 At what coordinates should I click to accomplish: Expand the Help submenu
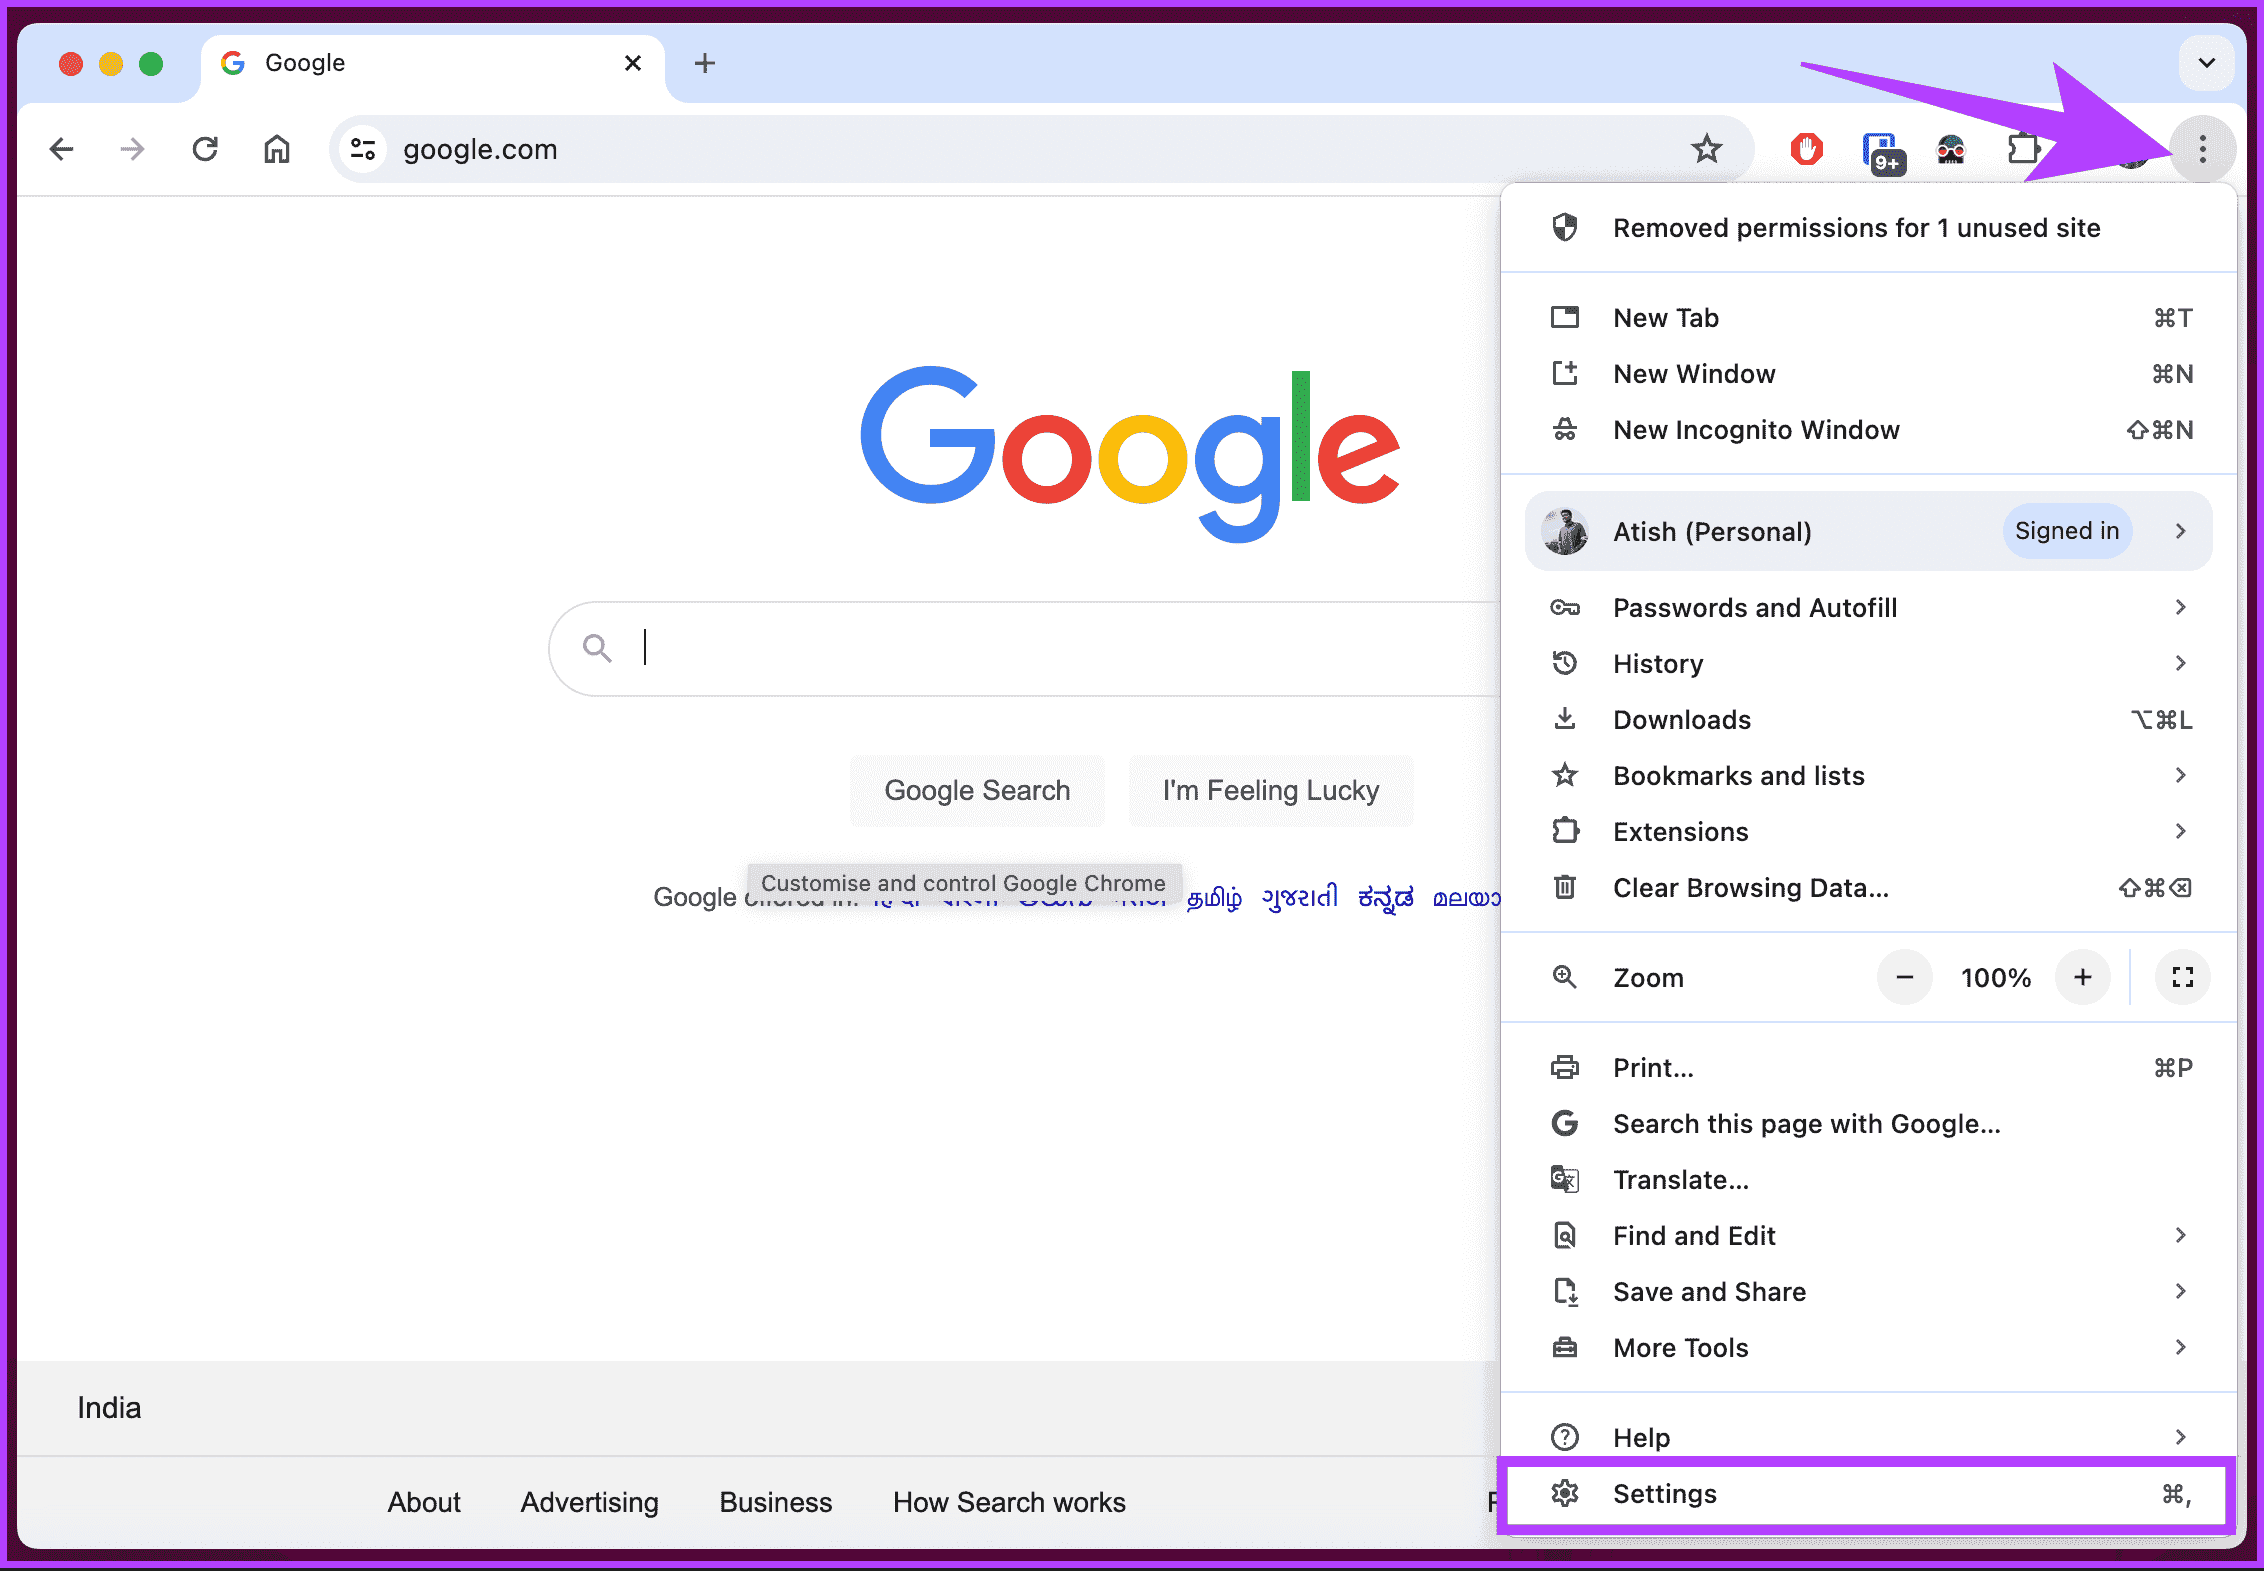tap(1868, 1436)
